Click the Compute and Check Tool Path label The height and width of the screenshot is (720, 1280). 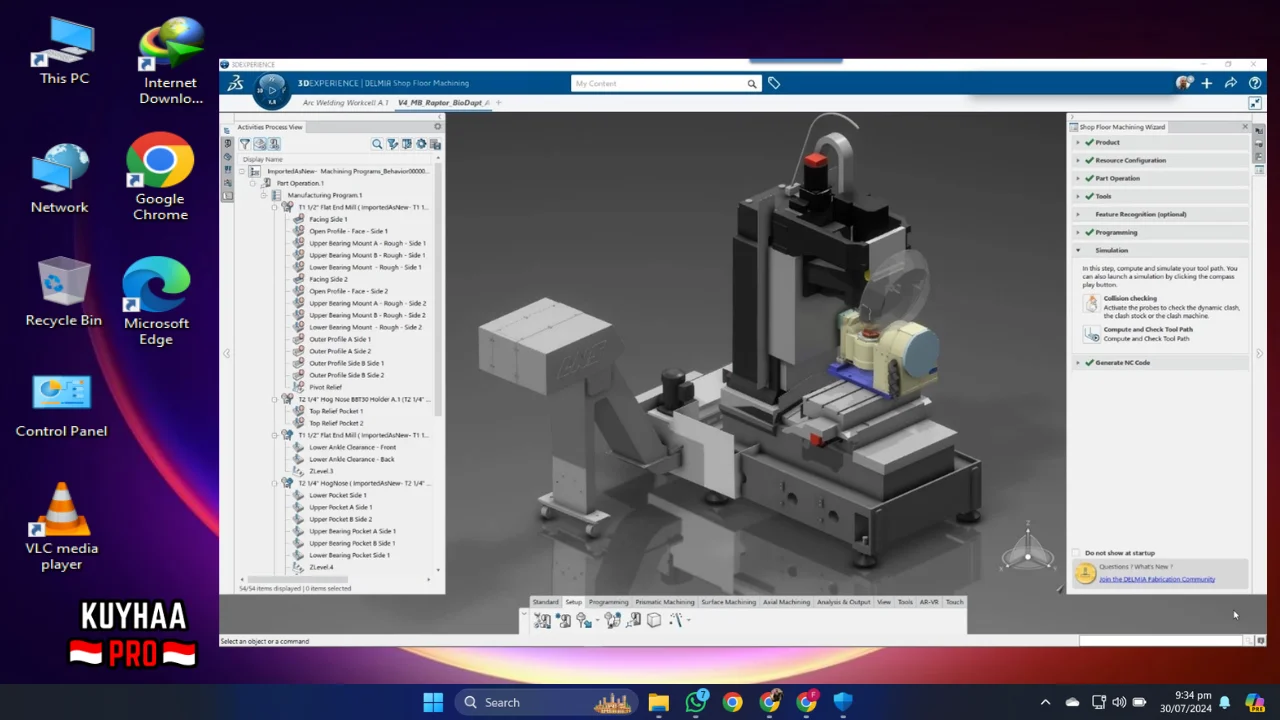click(1148, 329)
